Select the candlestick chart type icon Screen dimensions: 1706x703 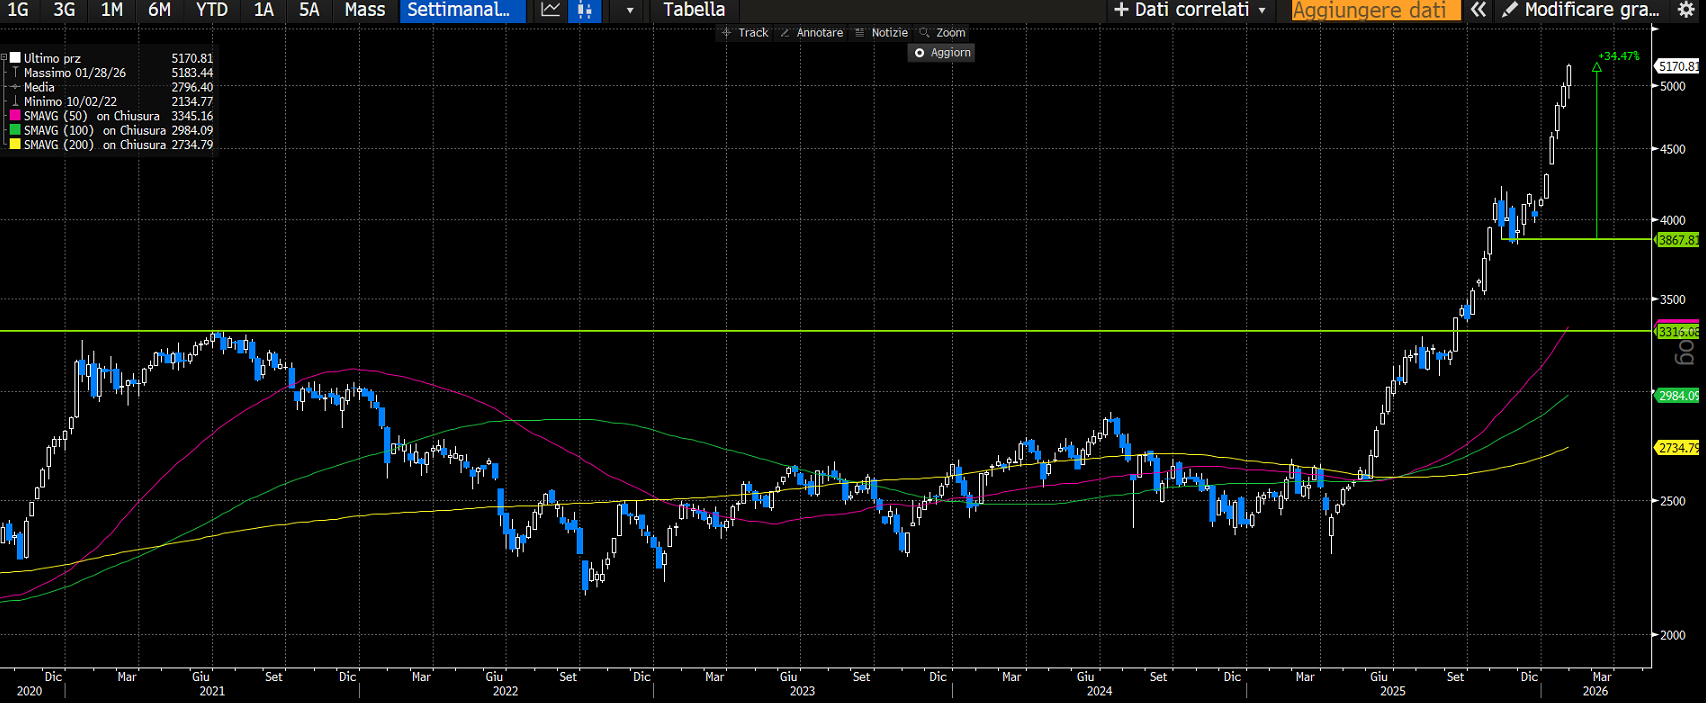[585, 10]
